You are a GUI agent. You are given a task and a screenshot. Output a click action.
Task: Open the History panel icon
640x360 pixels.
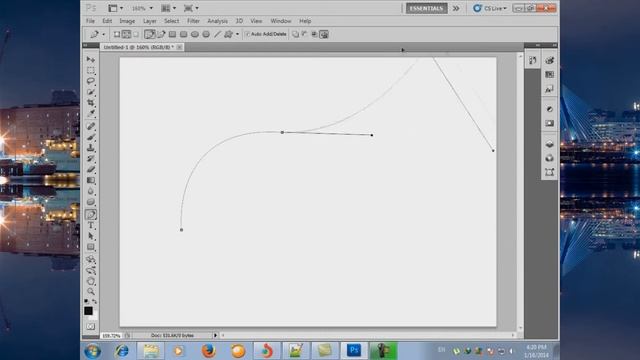[532, 61]
